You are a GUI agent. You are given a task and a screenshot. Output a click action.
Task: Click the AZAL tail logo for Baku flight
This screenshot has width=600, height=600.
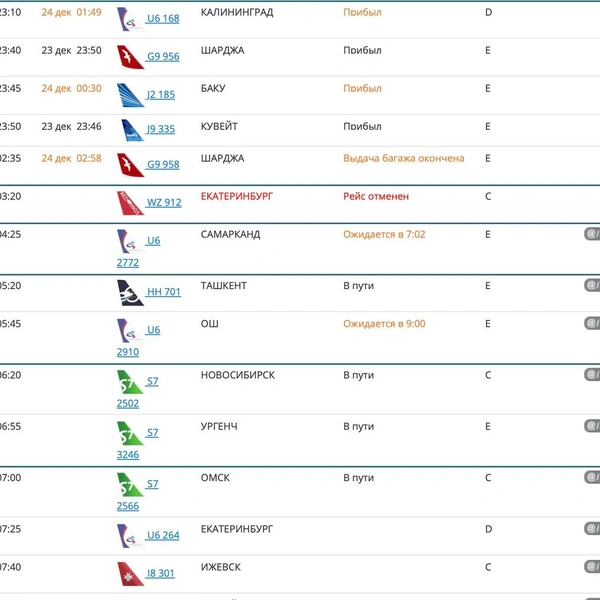tap(130, 95)
